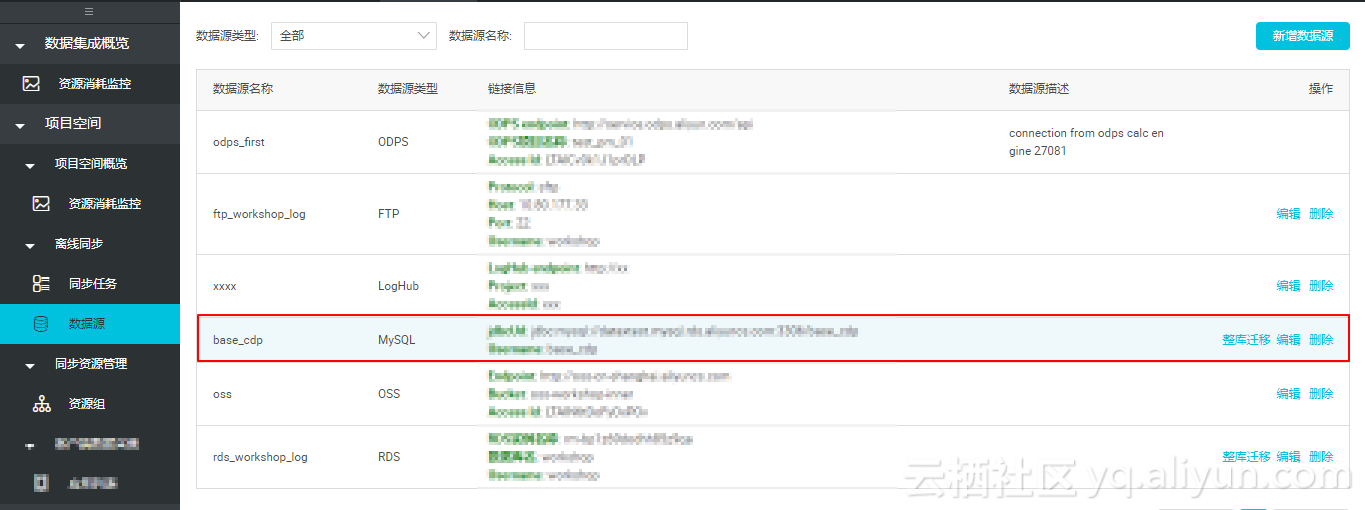
Task: Collapse the 同步资源管理 subsection arrow
Action: pyautogui.click(x=30, y=365)
